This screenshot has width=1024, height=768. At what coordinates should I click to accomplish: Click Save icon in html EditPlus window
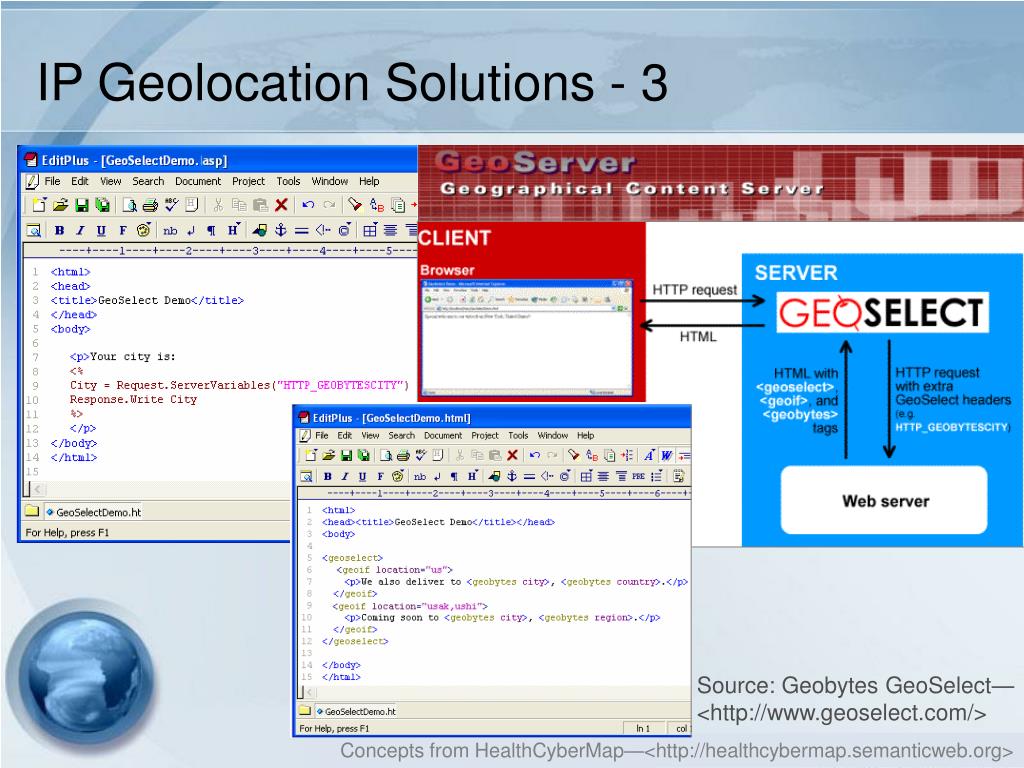tap(347, 455)
